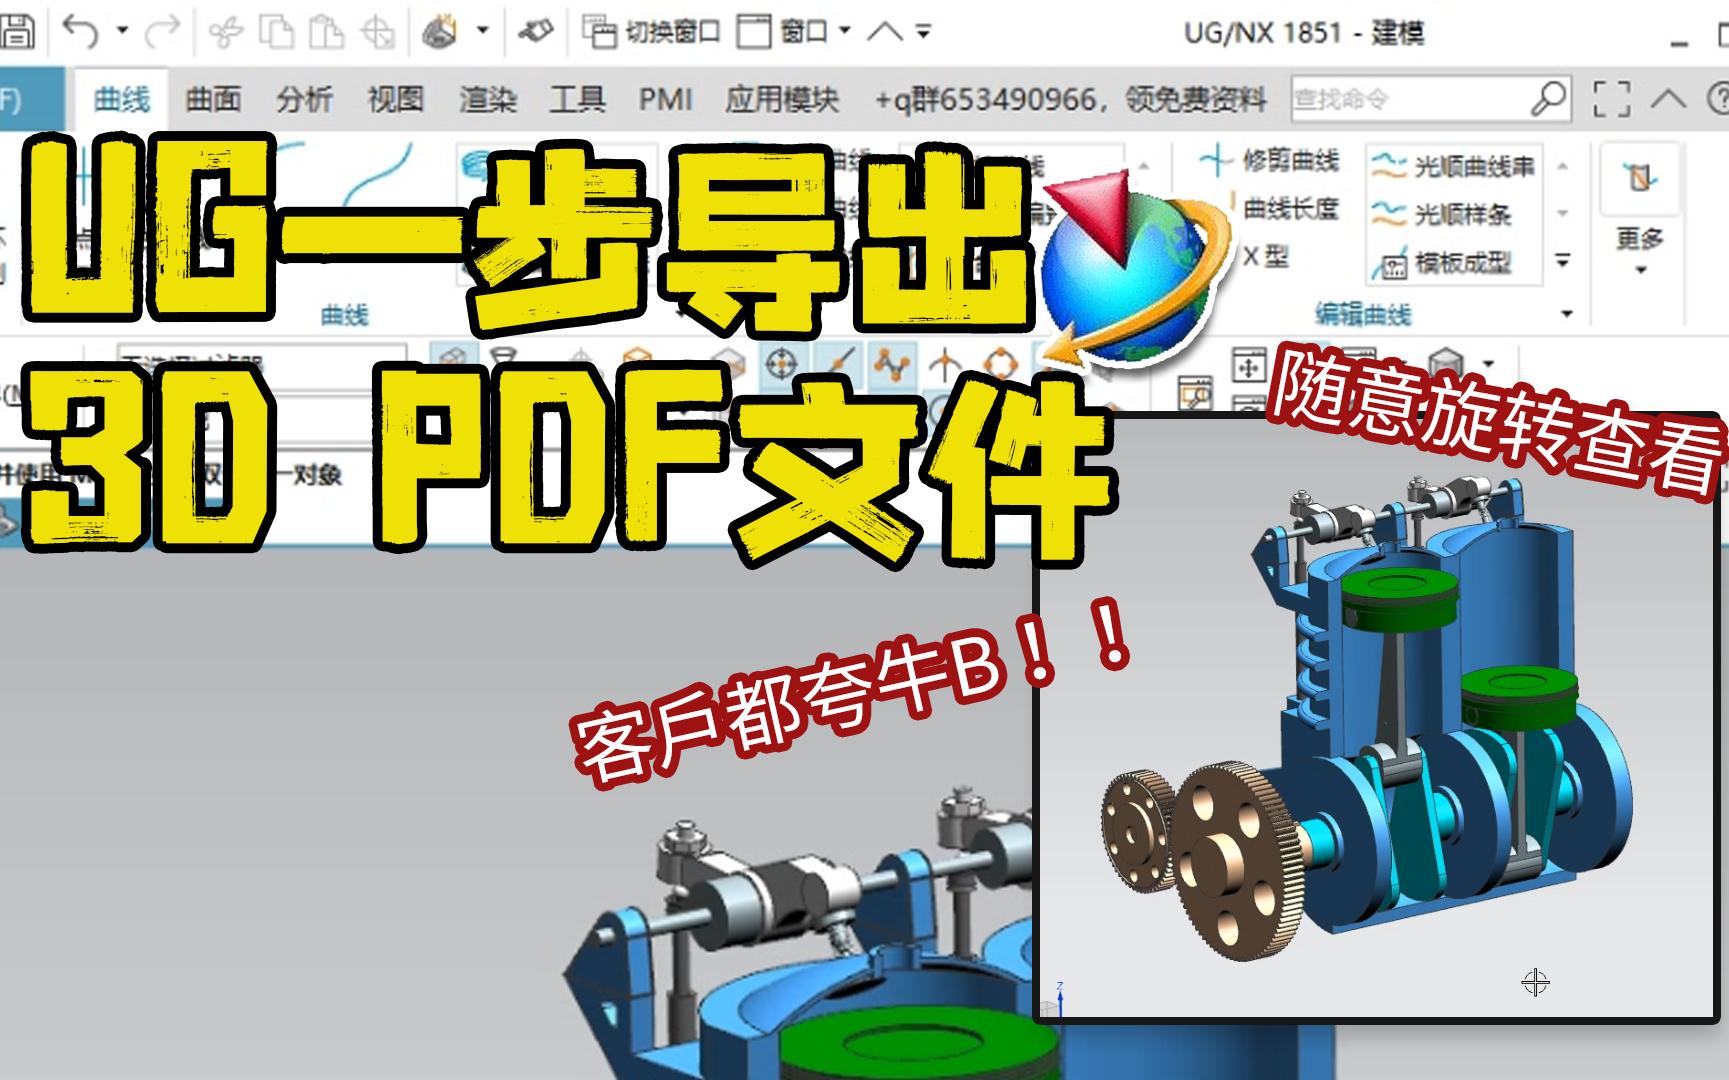1729x1080 pixels.
Task: Click the 曲线 group label
Action: click(345, 315)
